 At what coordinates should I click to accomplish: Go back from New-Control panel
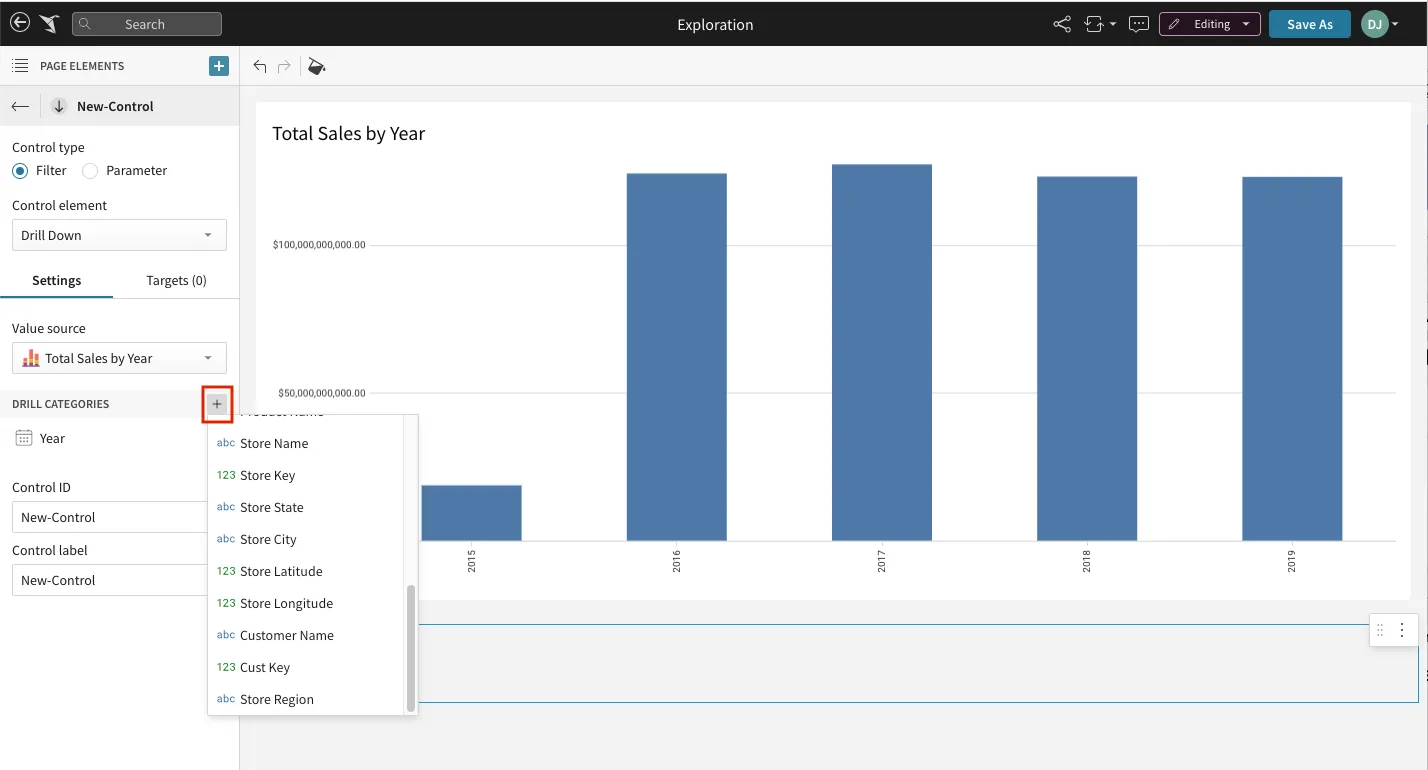pyautogui.click(x=20, y=106)
